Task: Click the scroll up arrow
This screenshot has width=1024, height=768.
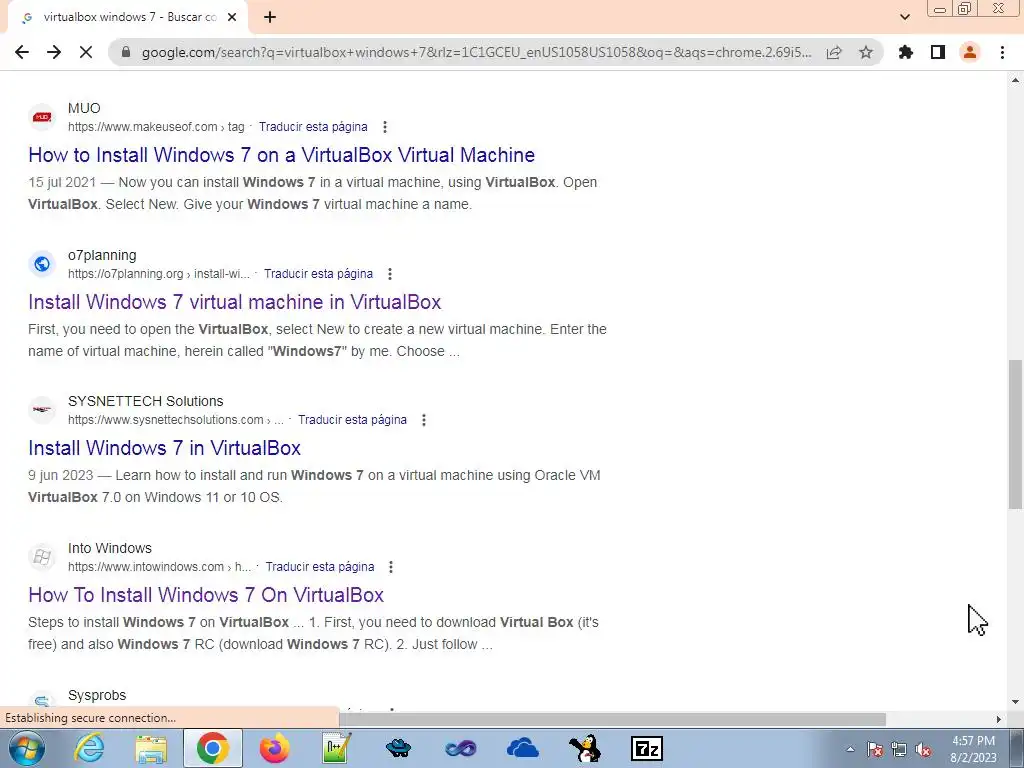Action: tap(1015, 80)
